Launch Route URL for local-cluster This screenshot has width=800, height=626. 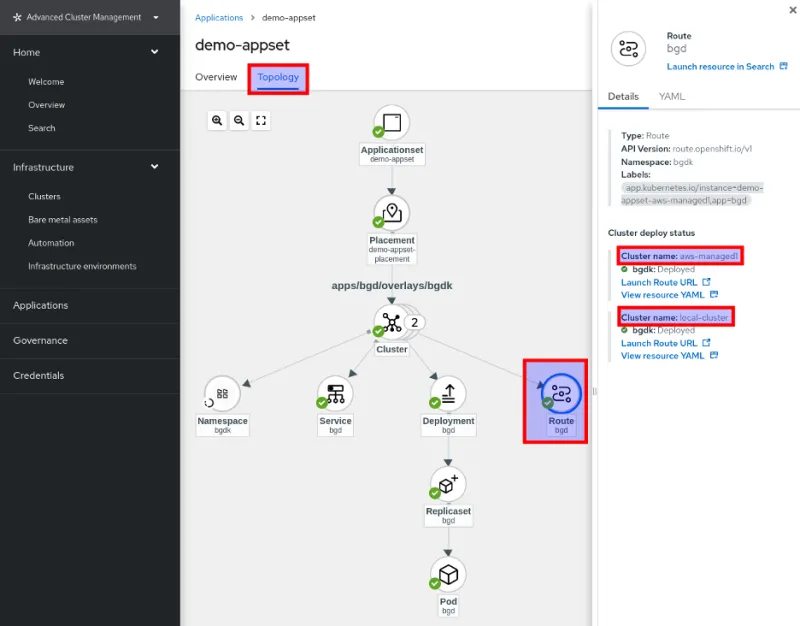659,343
